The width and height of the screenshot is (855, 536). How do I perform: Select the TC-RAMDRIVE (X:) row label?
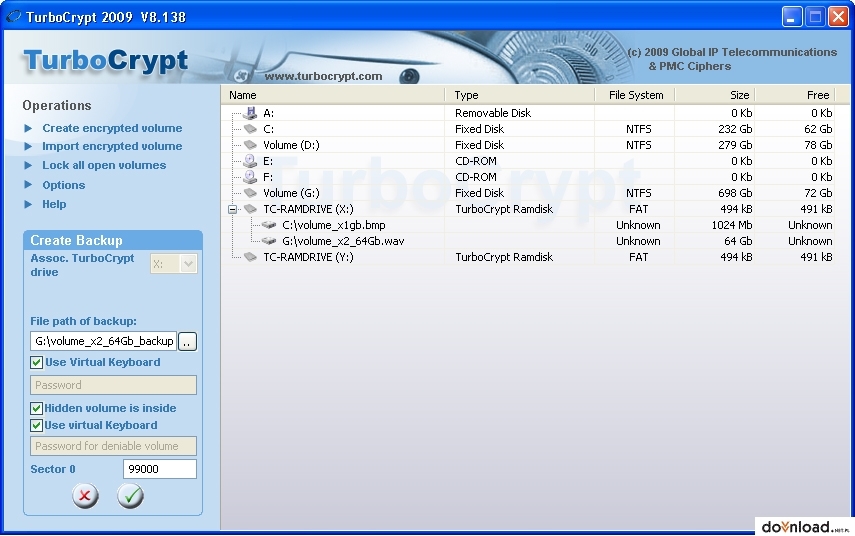(308, 209)
